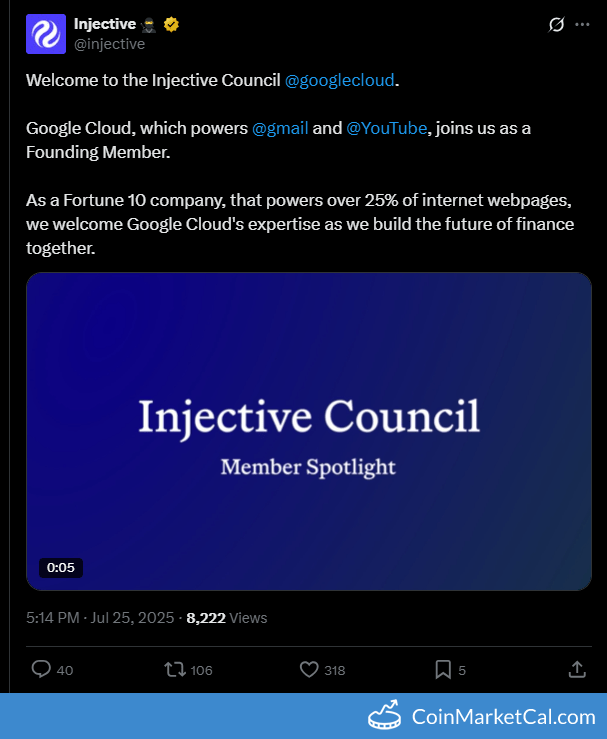Repost the tweet with the retweet icon
Screen dimensions: 607x739
(x=175, y=670)
